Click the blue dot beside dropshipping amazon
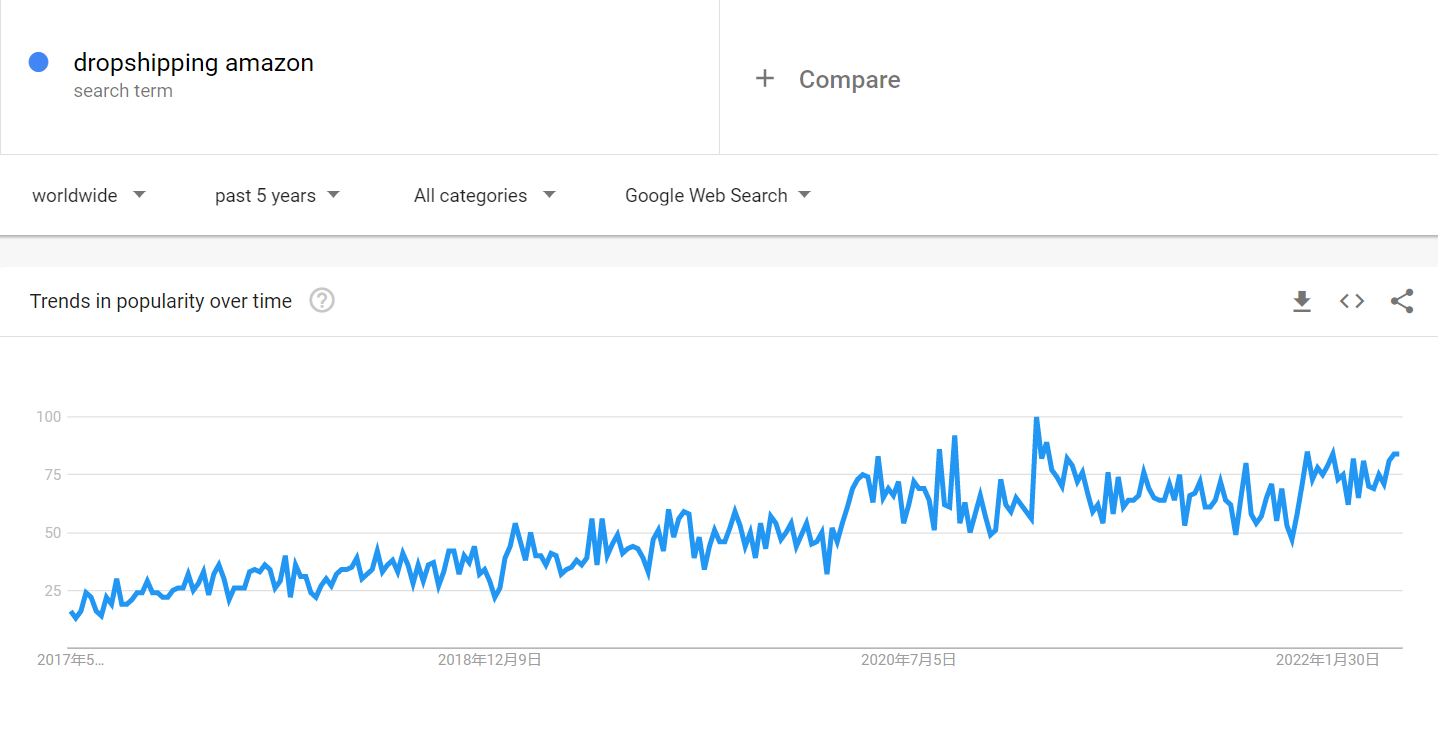 [x=39, y=62]
